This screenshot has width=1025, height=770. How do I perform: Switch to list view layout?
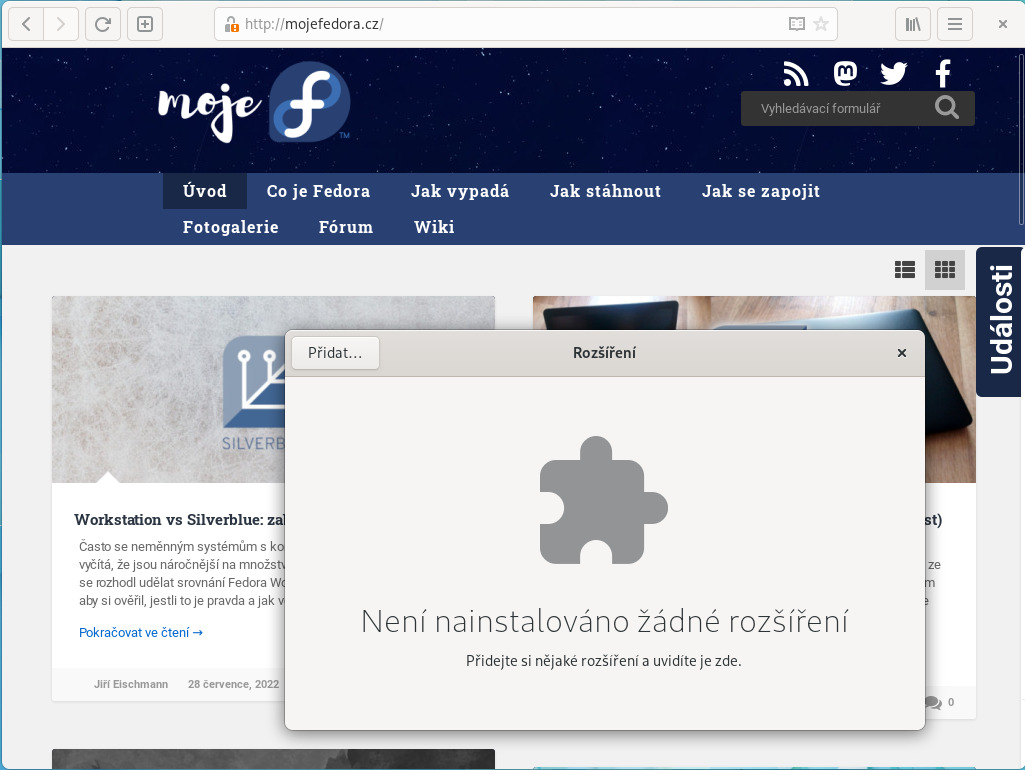pos(905,269)
